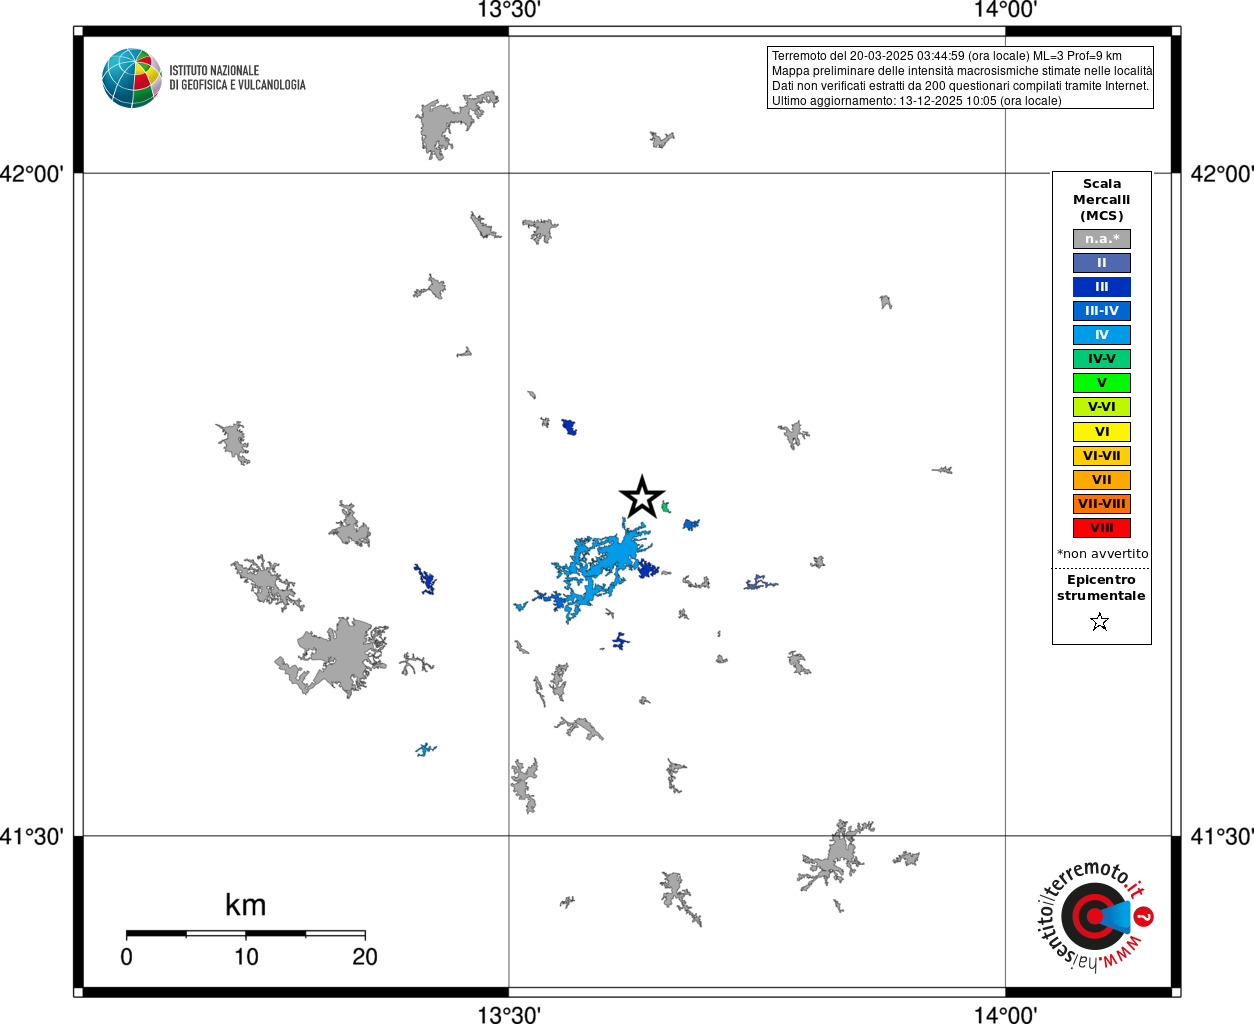Viewport: 1254px width, 1024px height.
Task: Select the red VIII legend swatch
Action: pyautogui.click(x=1102, y=528)
